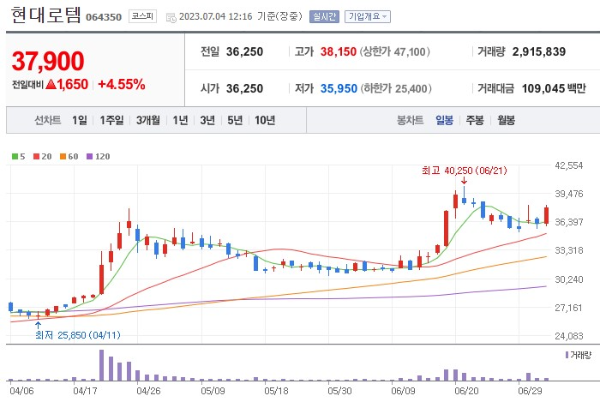Viewport: 600px width, 407px height.
Task: Click the 저가 value 35,950
Action: [x=339, y=89]
